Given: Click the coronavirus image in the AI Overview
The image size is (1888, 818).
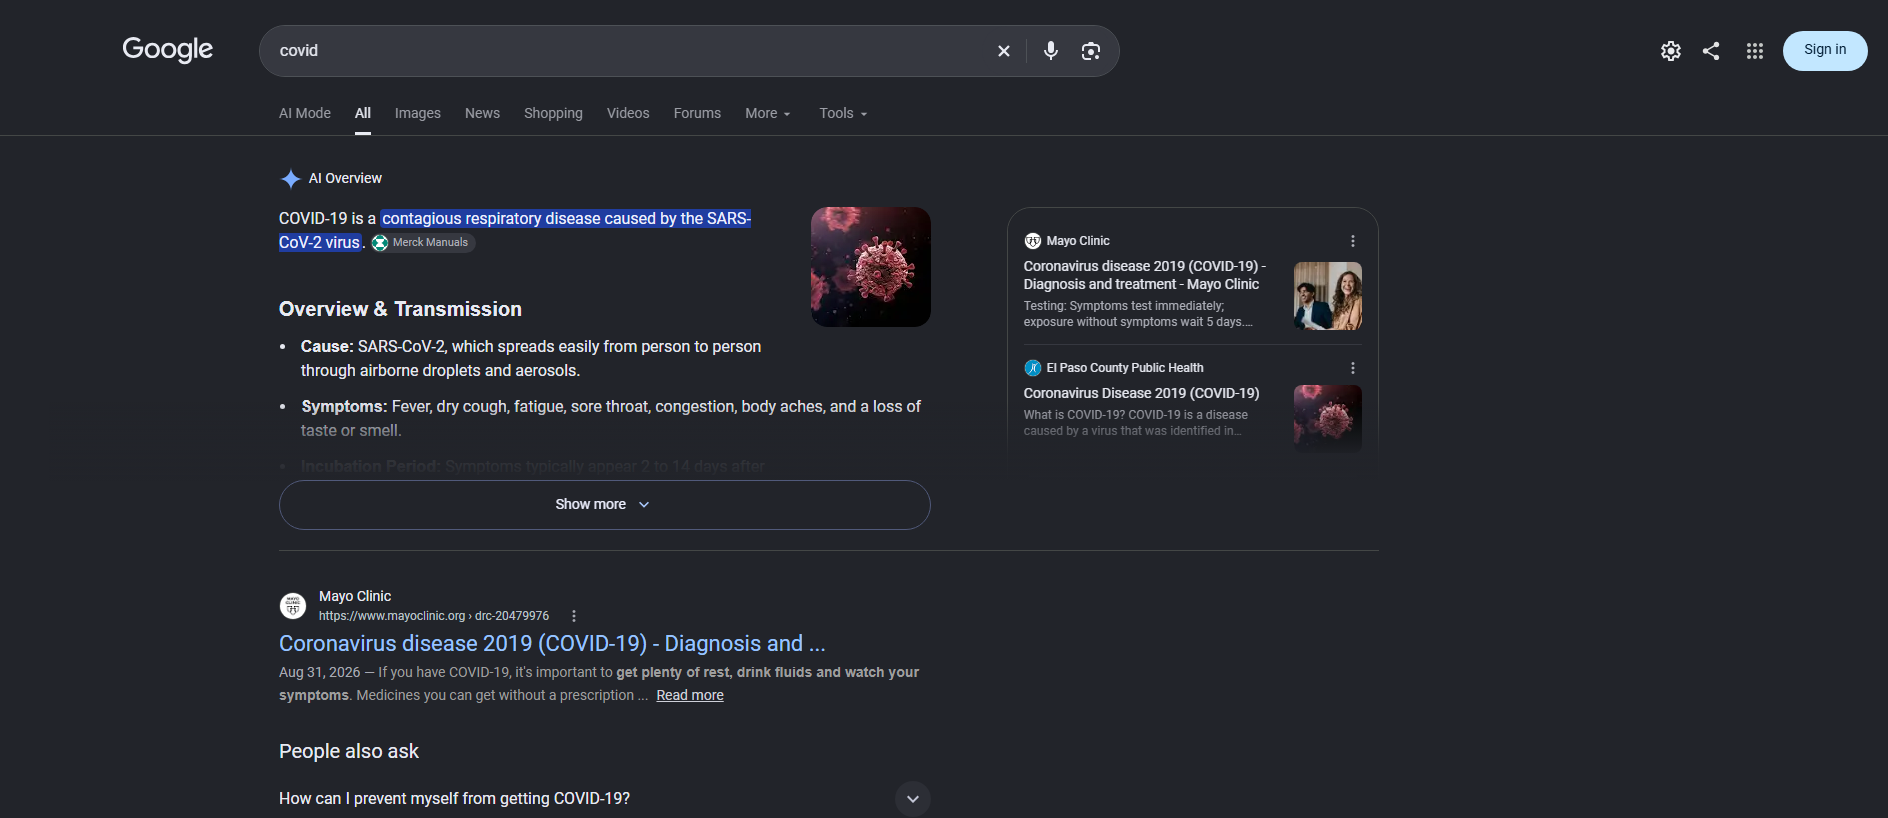Looking at the screenshot, I should (x=871, y=267).
